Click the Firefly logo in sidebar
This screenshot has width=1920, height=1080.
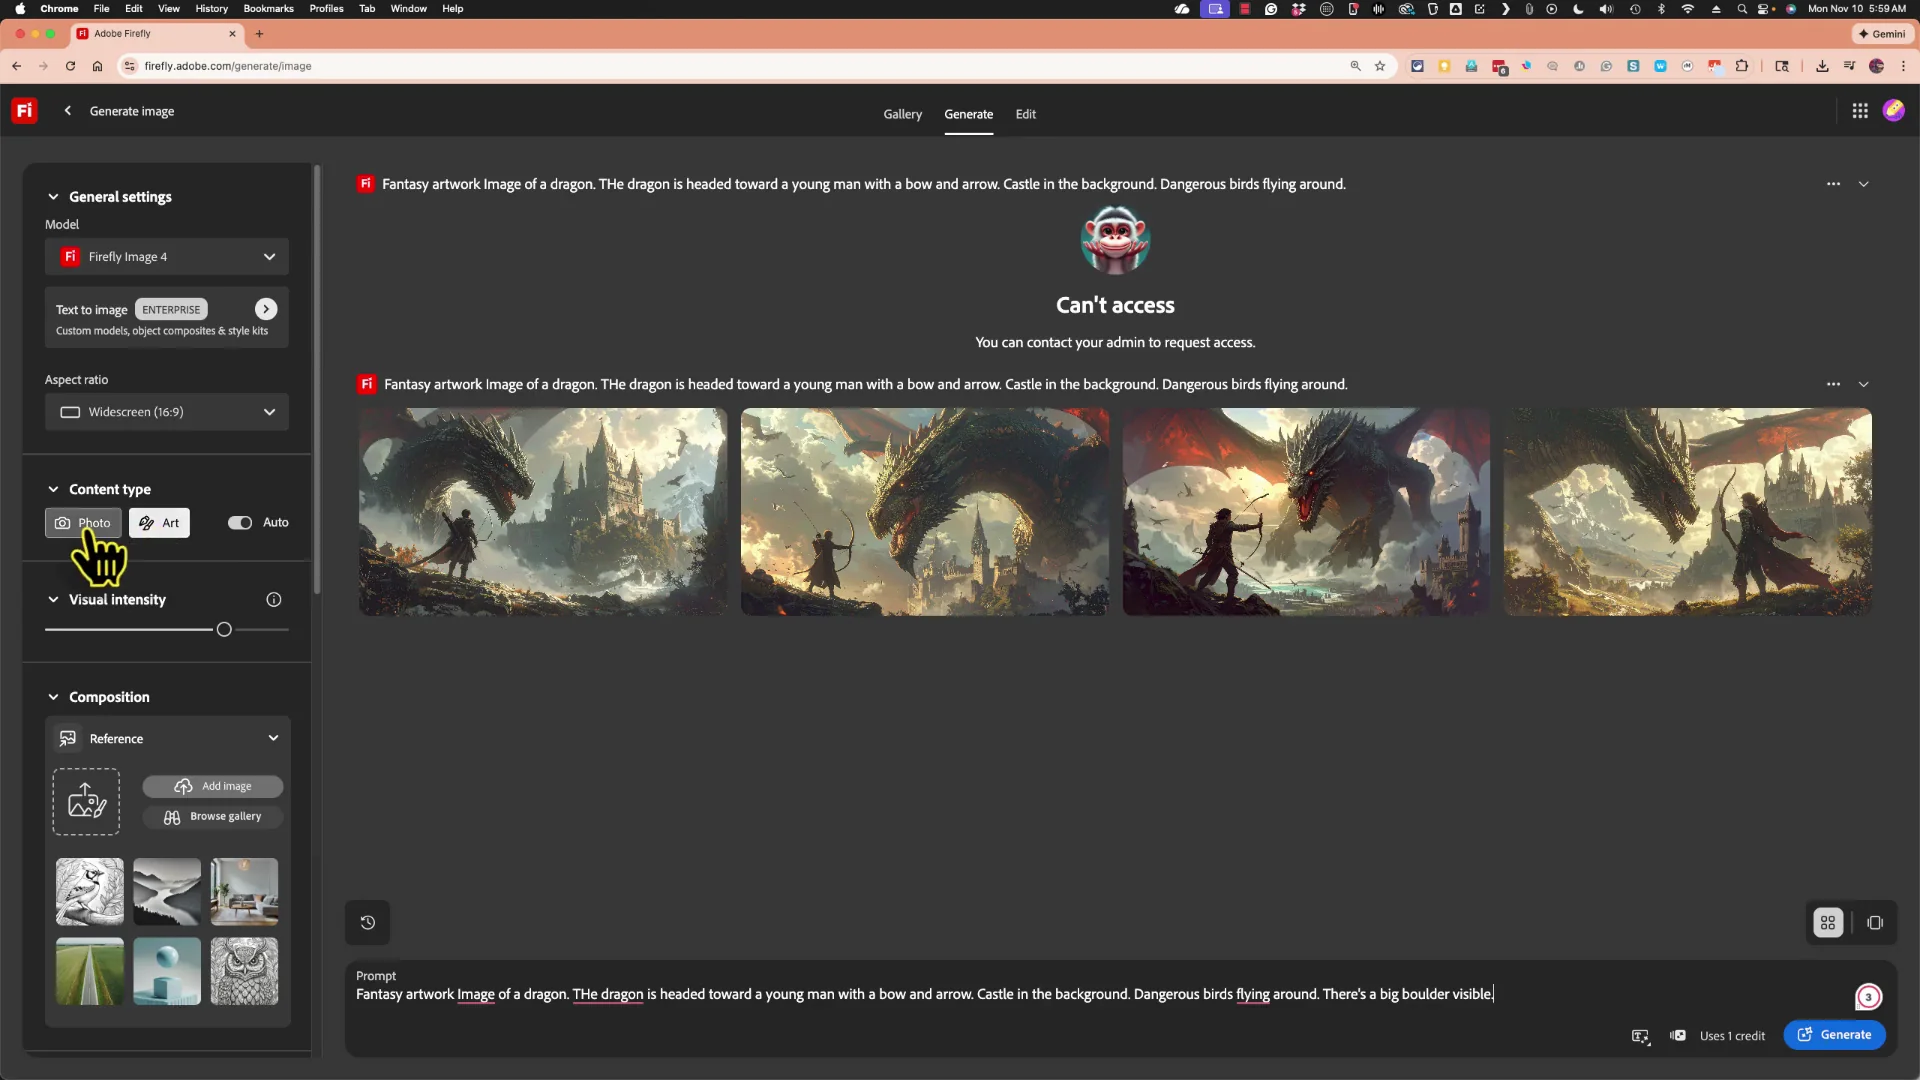click(23, 110)
